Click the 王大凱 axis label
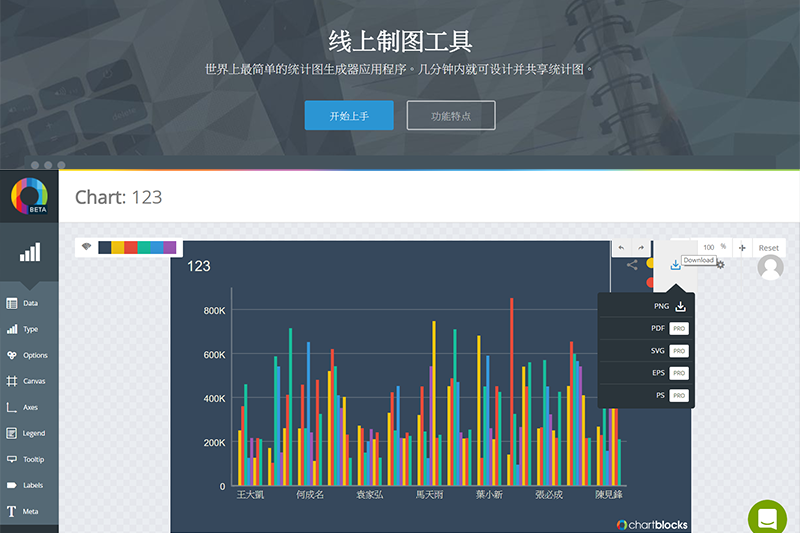Screen dimensions: 800x533 (250, 495)
